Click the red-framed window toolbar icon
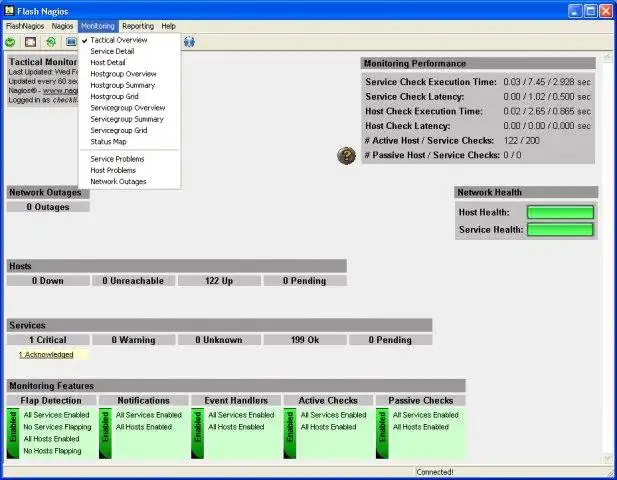Viewport: 617px width, 480px height. point(30,42)
